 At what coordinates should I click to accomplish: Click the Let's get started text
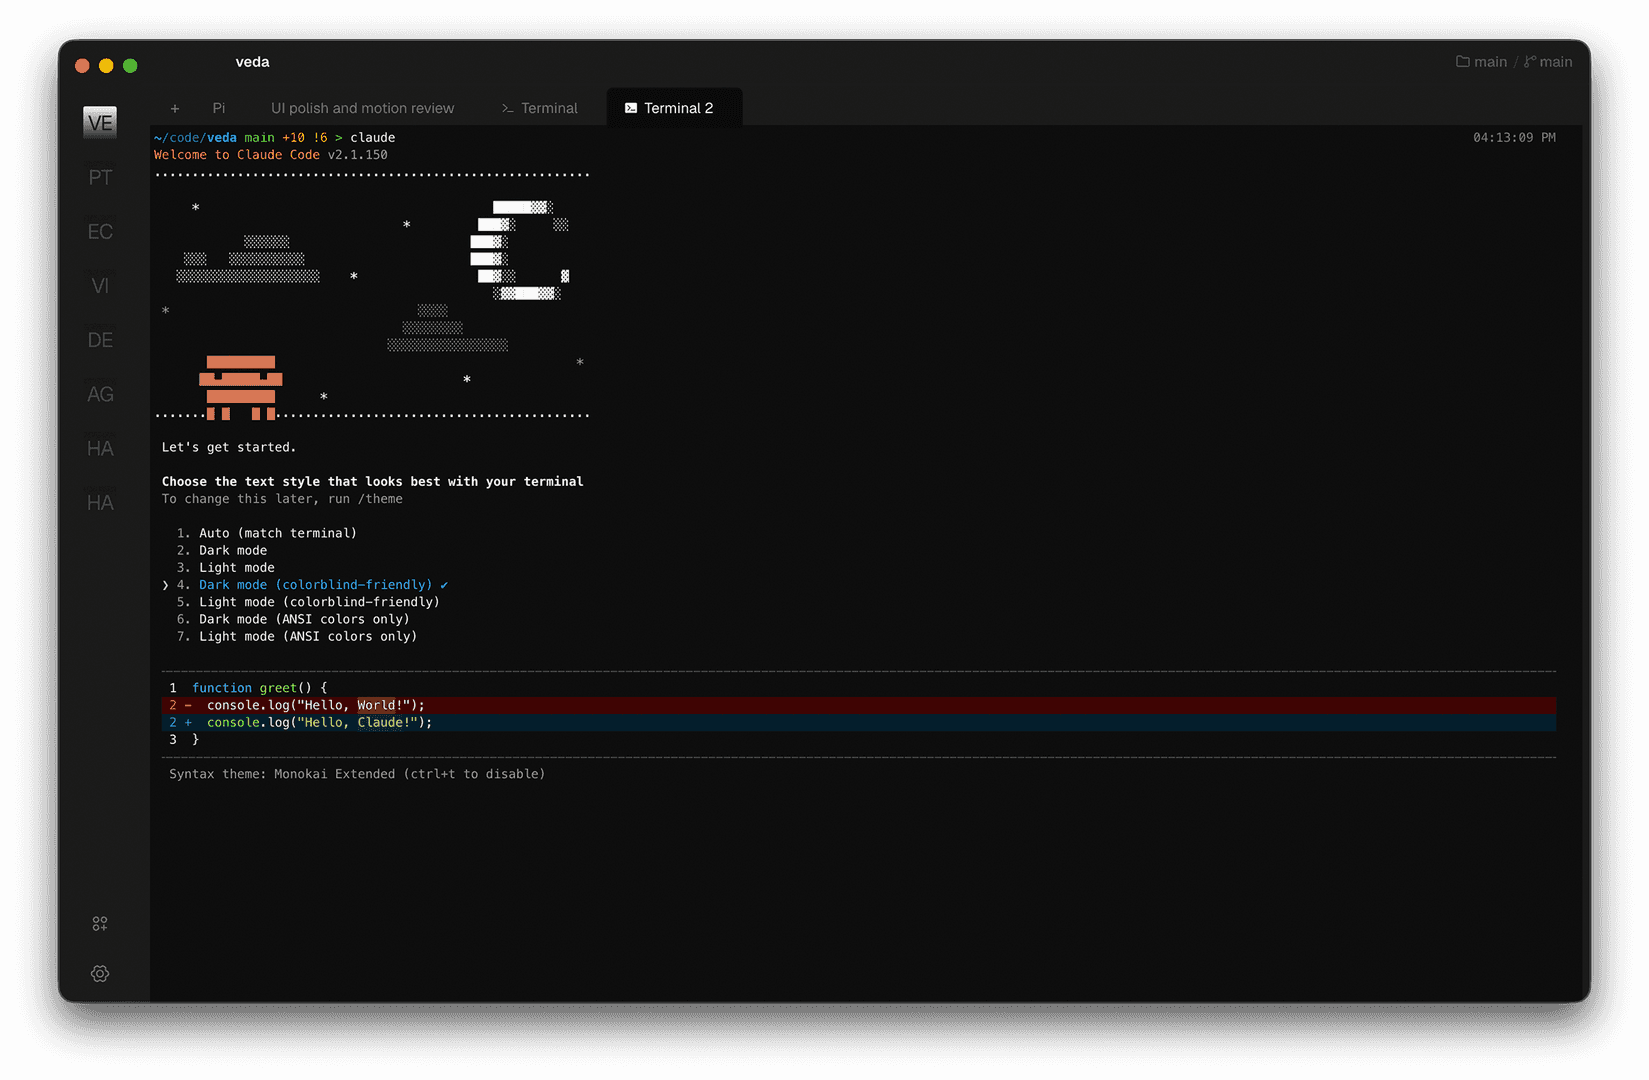229,447
